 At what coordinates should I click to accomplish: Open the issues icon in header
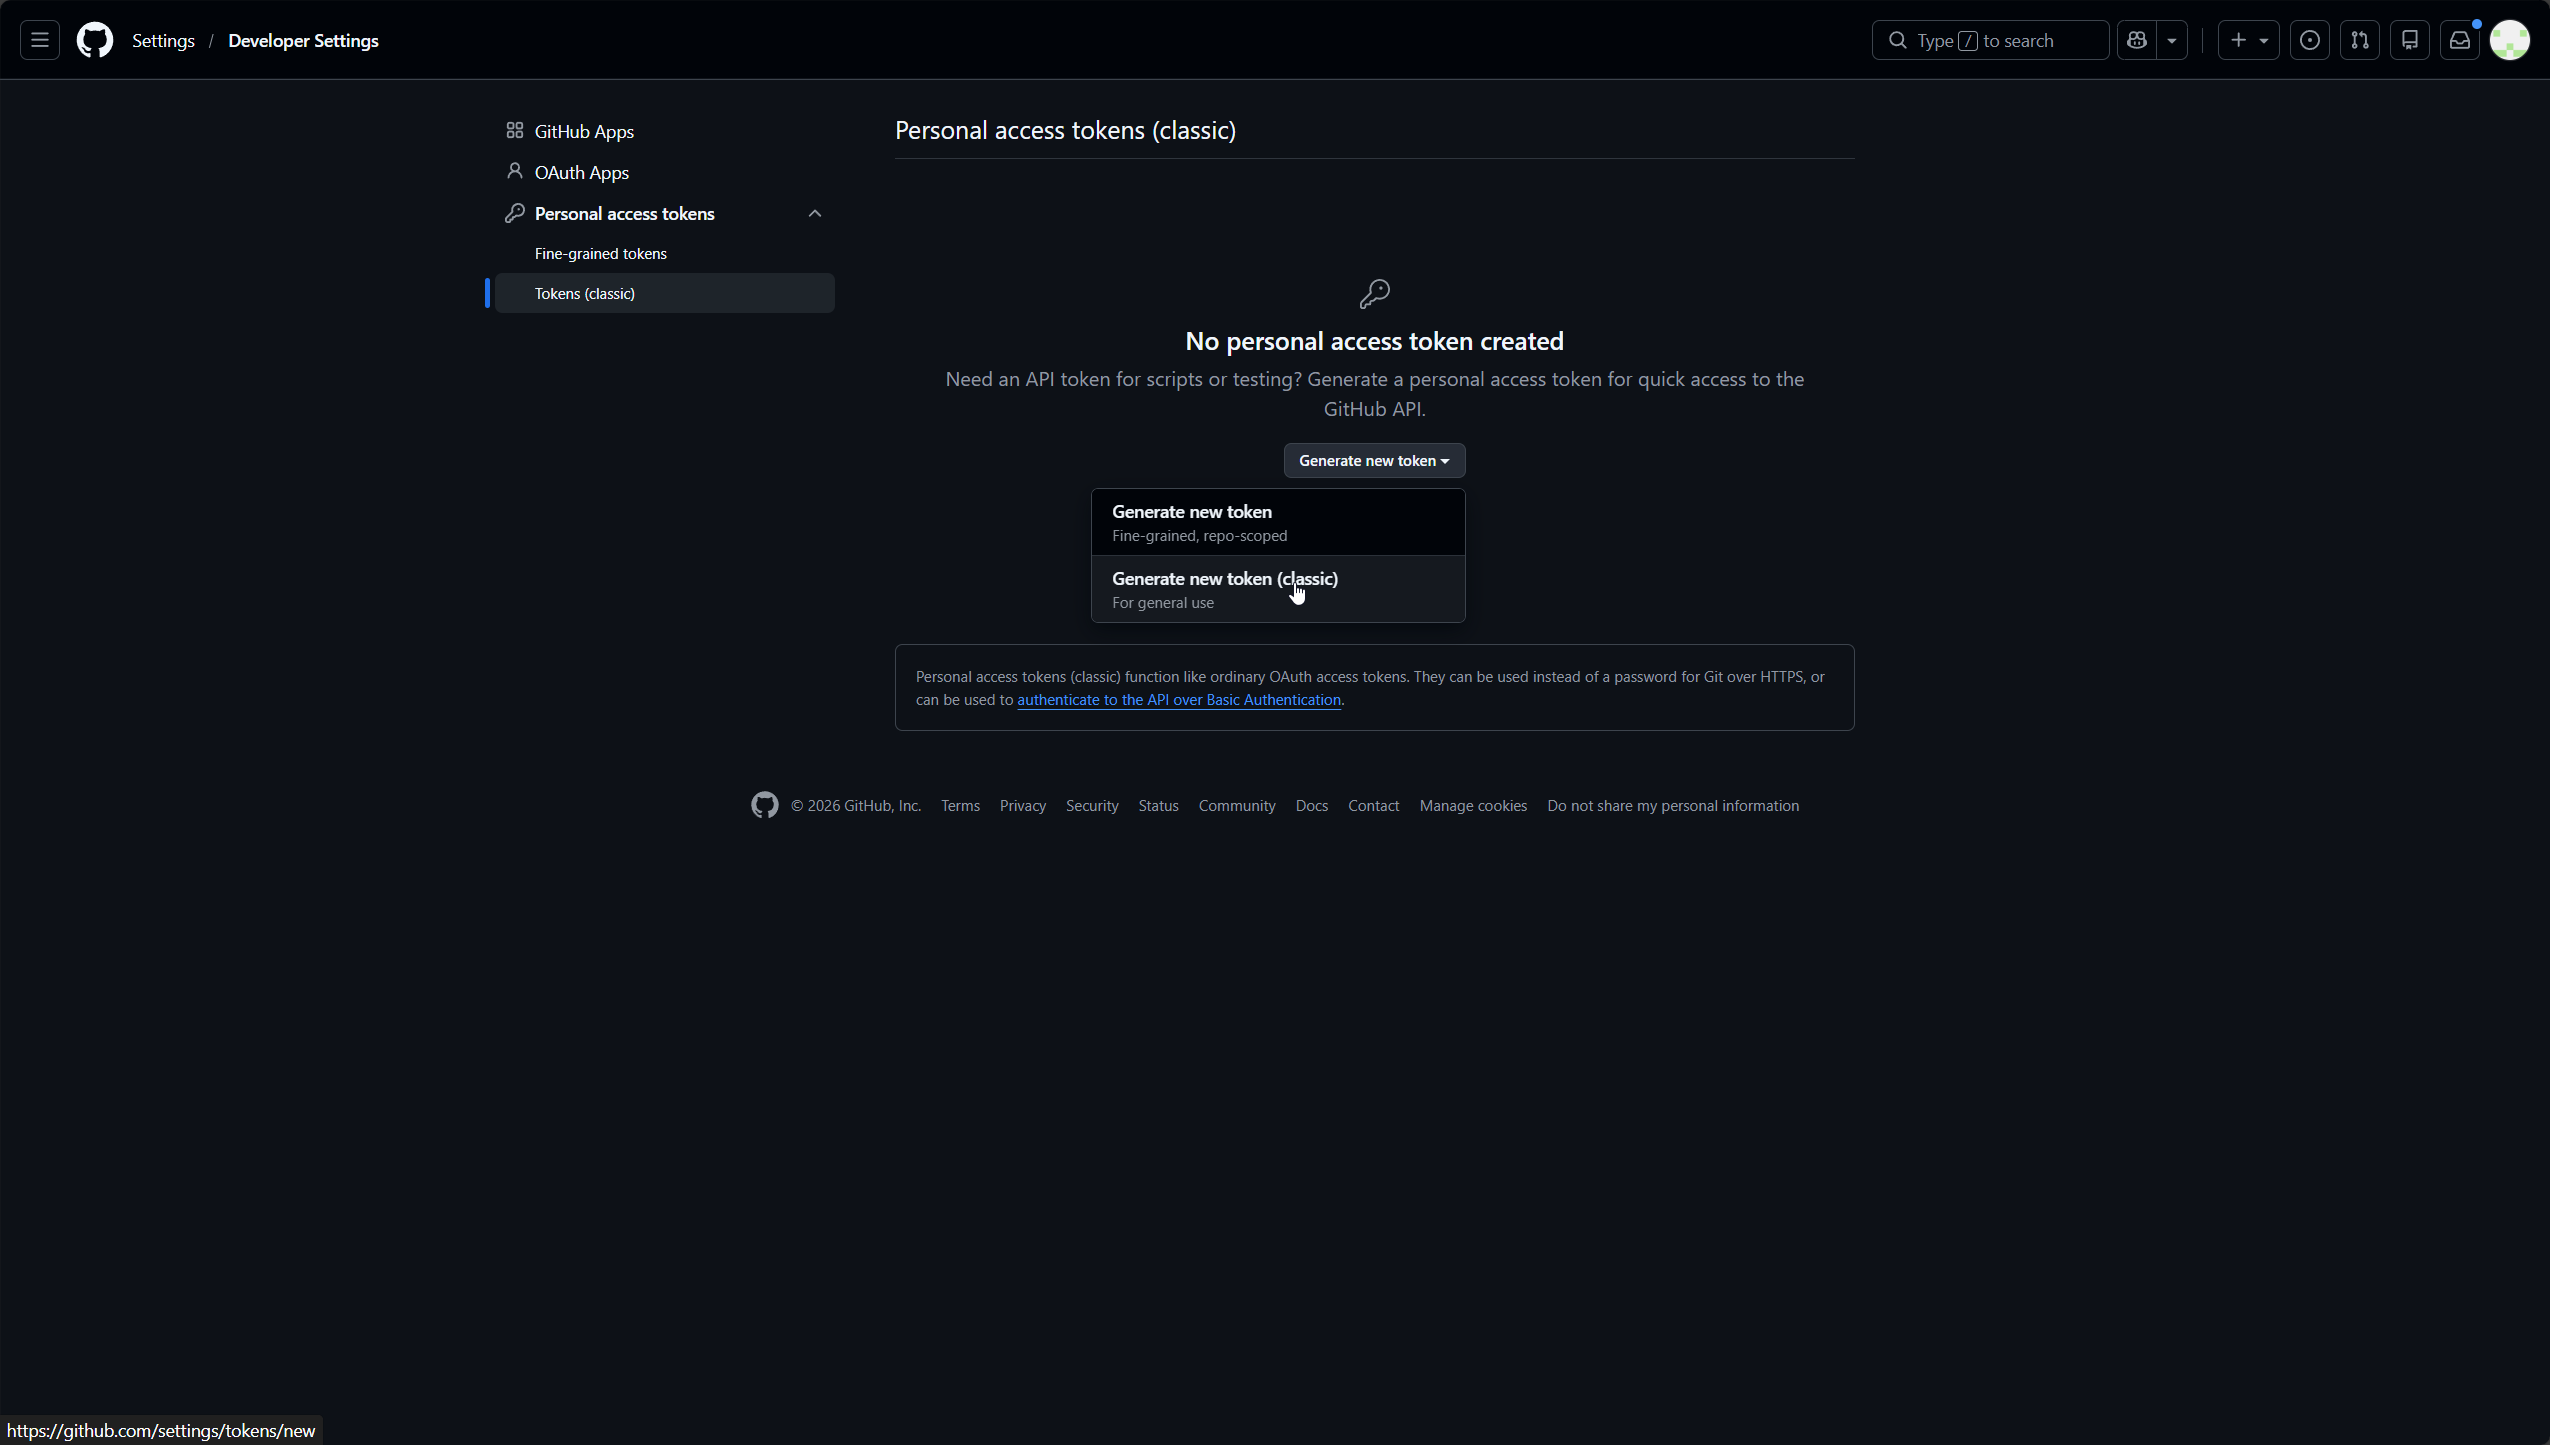pos(2309,40)
